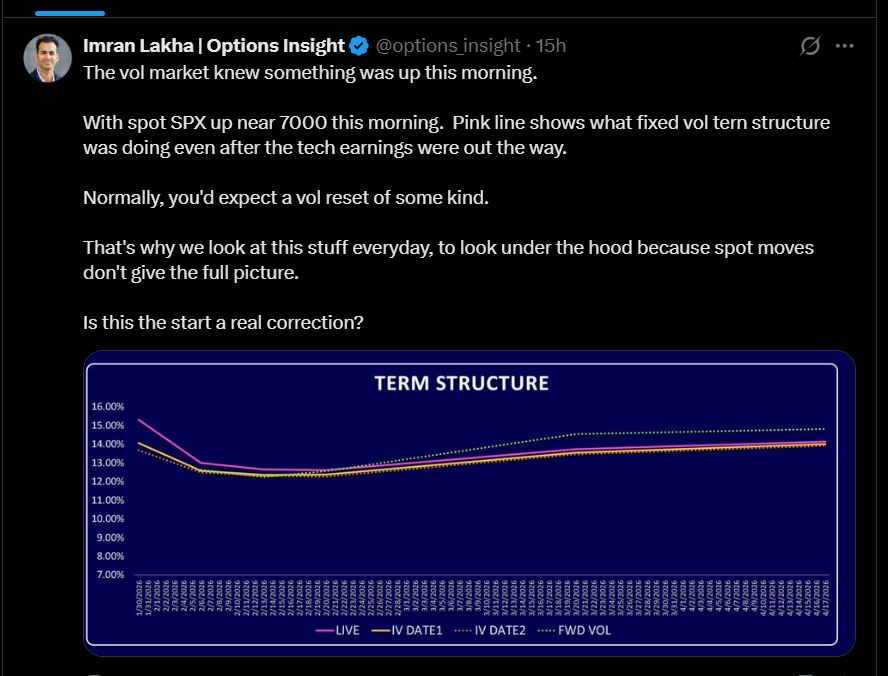888x676 pixels.
Task: Open tweet via the 15h timestamp
Action: pyautogui.click(x=551, y=46)
